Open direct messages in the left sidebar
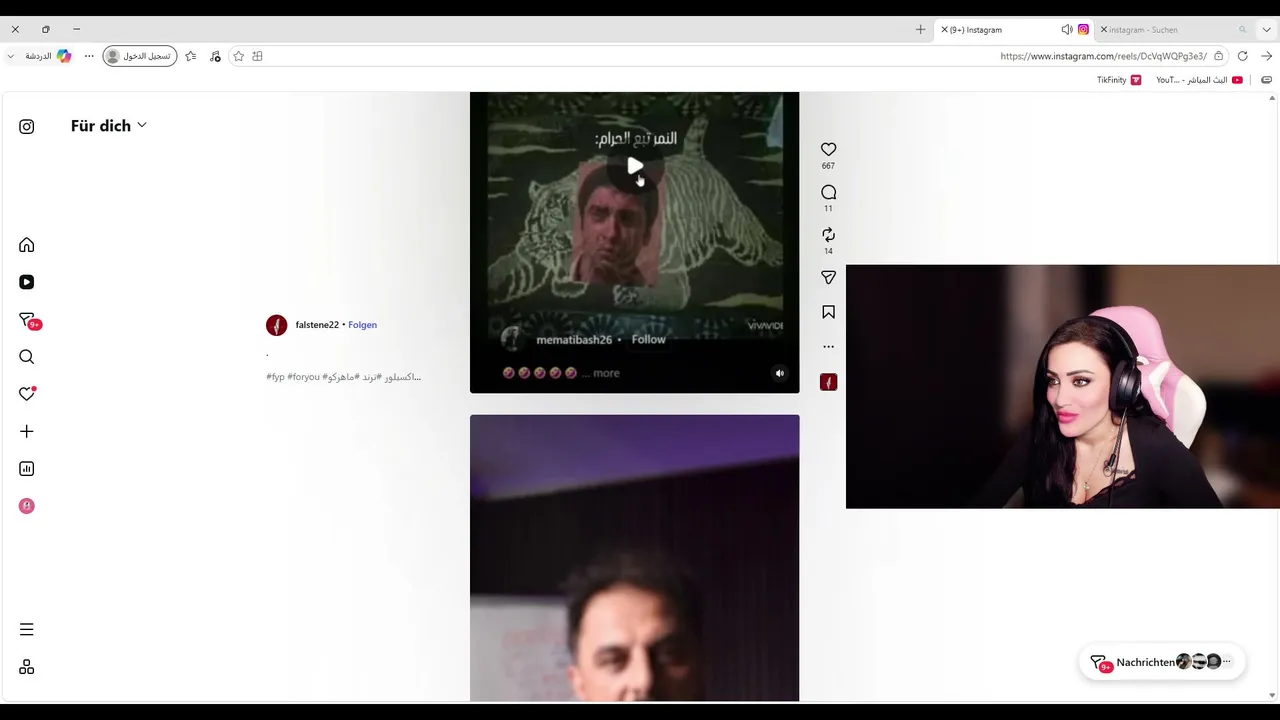 (29, 320)
